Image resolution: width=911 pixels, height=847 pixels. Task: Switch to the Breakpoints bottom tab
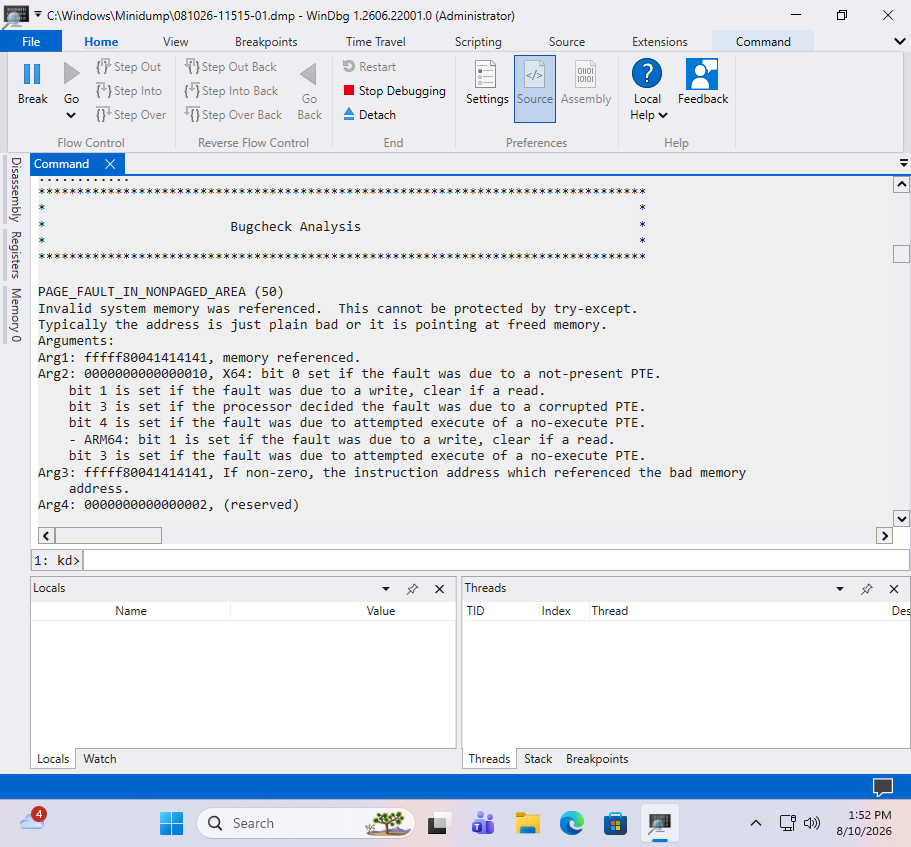597,759
